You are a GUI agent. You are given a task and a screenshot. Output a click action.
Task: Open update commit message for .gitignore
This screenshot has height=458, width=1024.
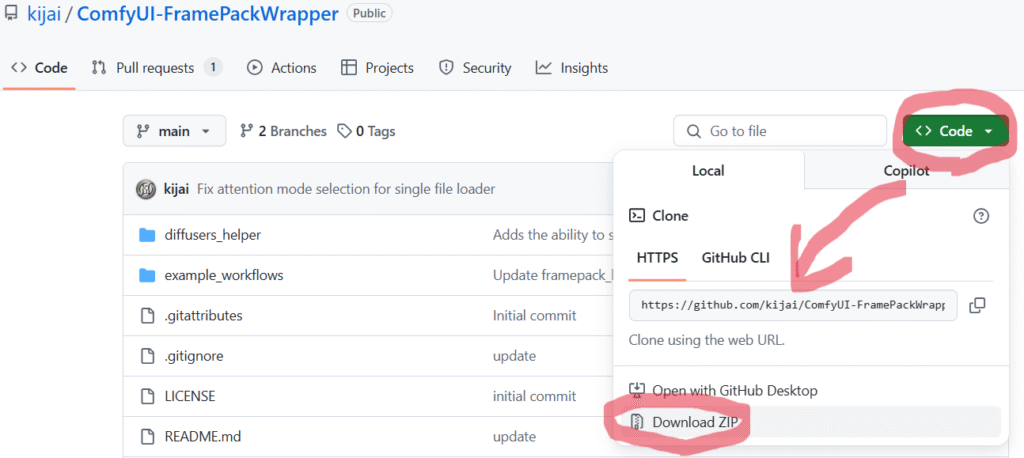tap(514, 356)
